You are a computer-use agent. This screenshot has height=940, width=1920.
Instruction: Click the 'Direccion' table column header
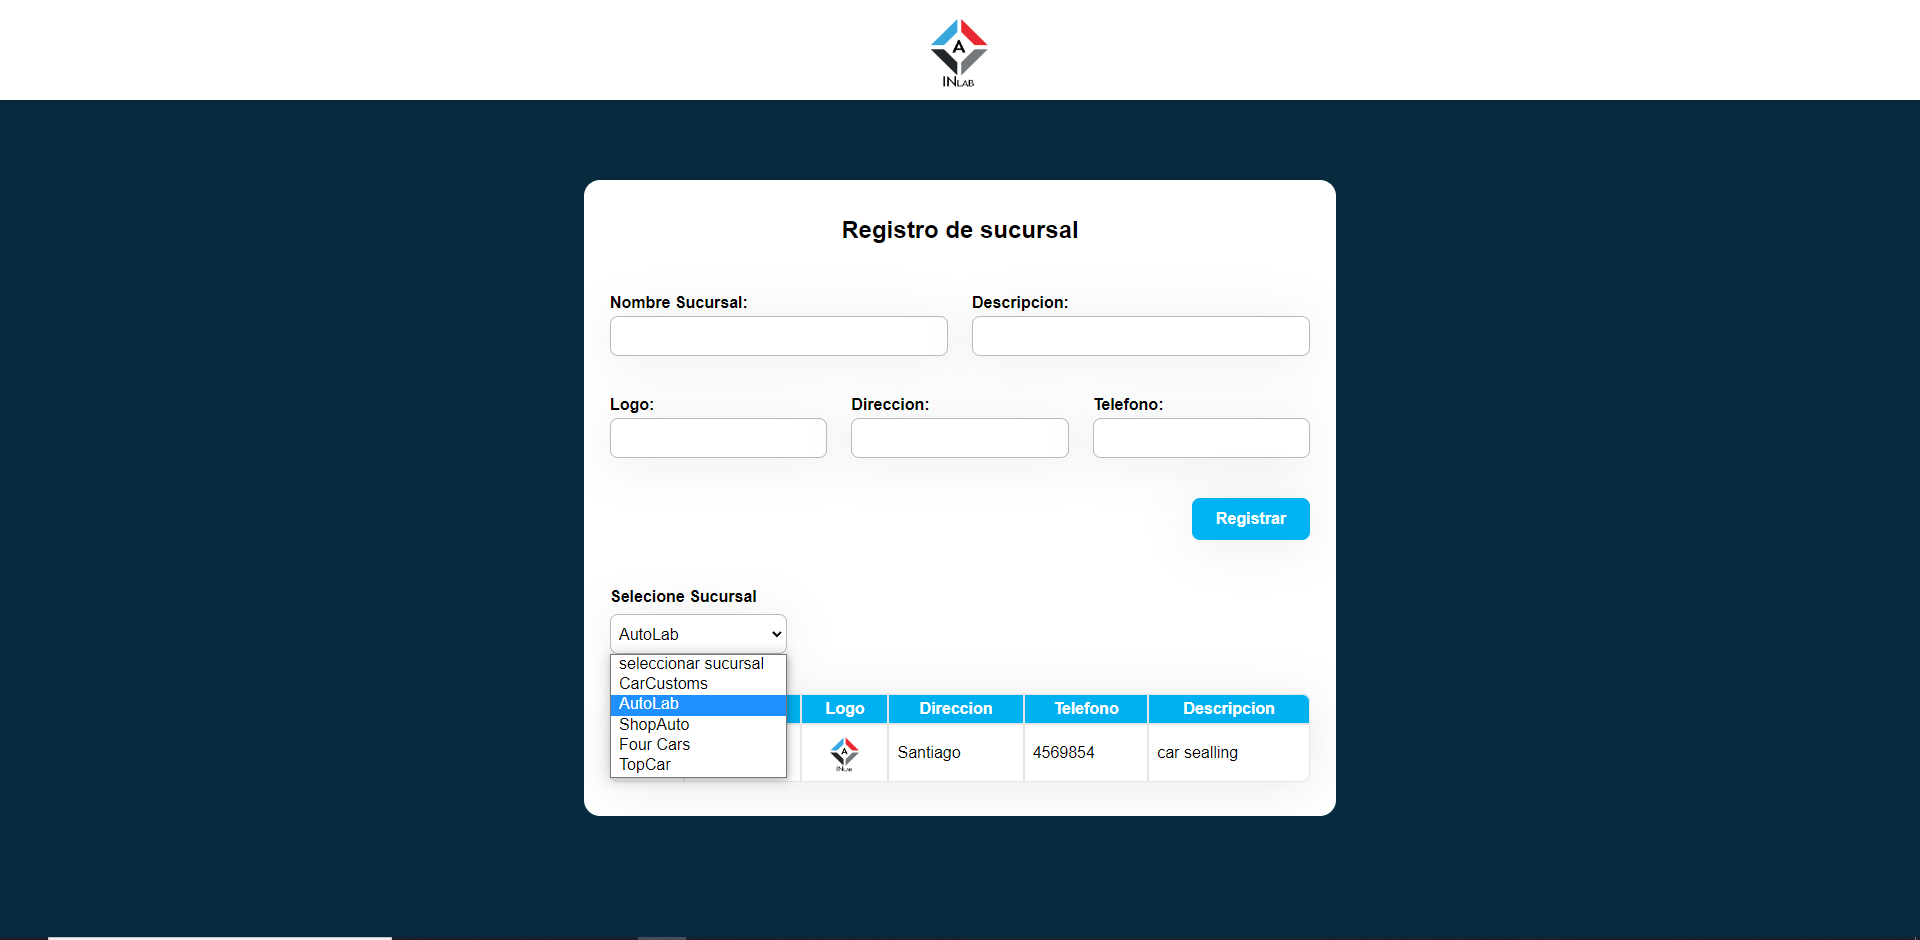(954, 708)
